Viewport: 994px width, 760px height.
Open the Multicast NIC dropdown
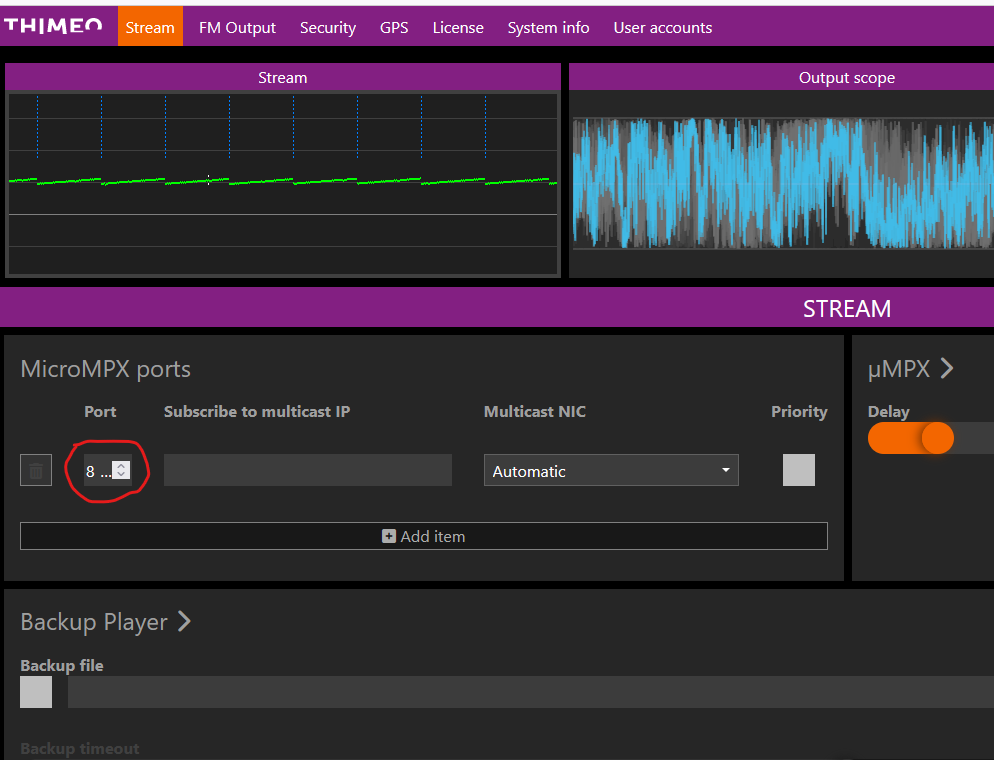point(610,471)
